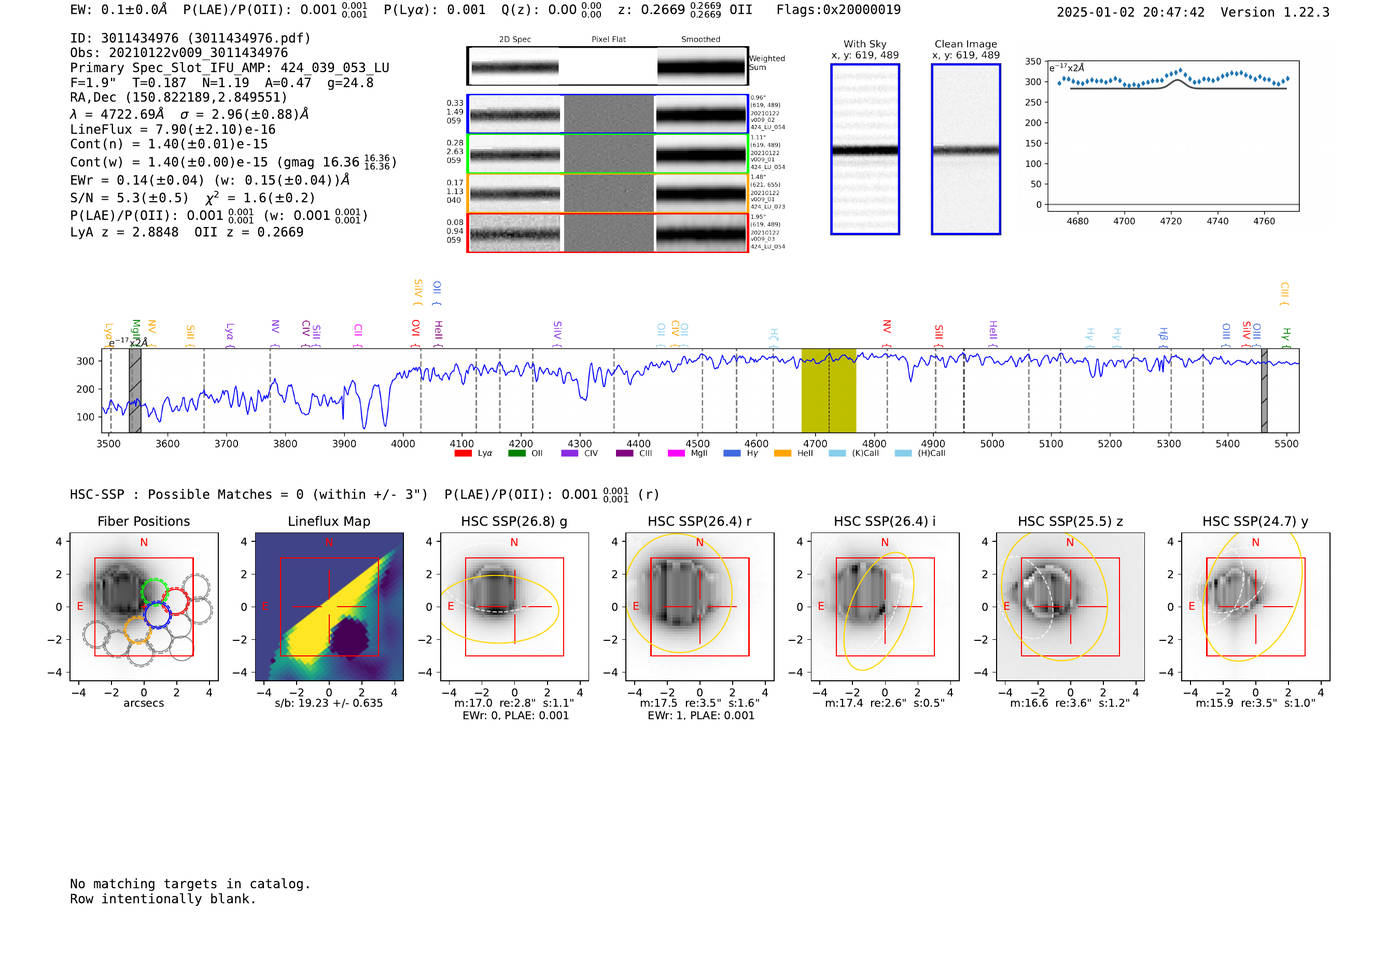The width and height of the screenshot is (1400, 953).
Task: Click the 'Flags:0x20000019' header text
Action: 838,10
